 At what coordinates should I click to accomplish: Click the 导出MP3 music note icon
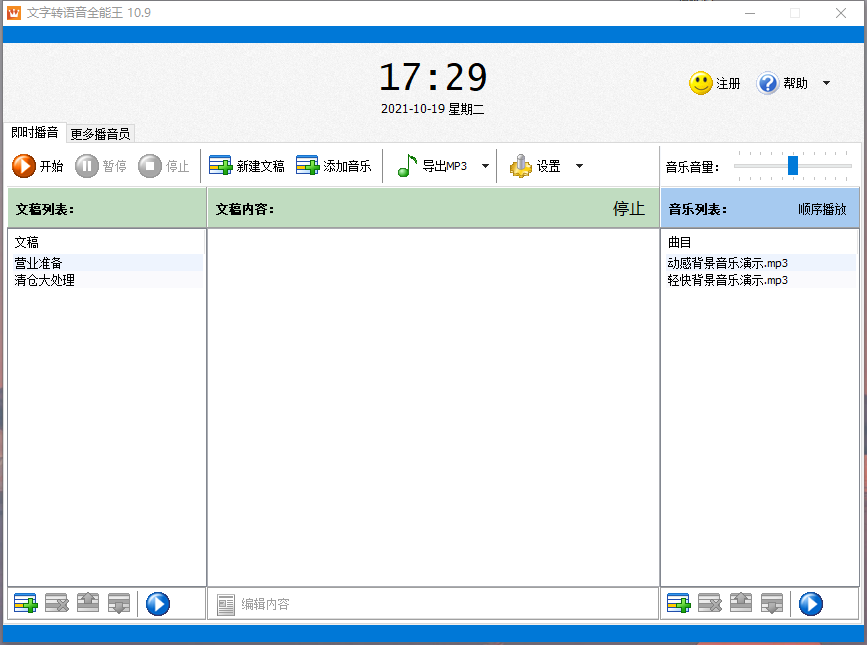pyautogui.click(x=406, y=166)
